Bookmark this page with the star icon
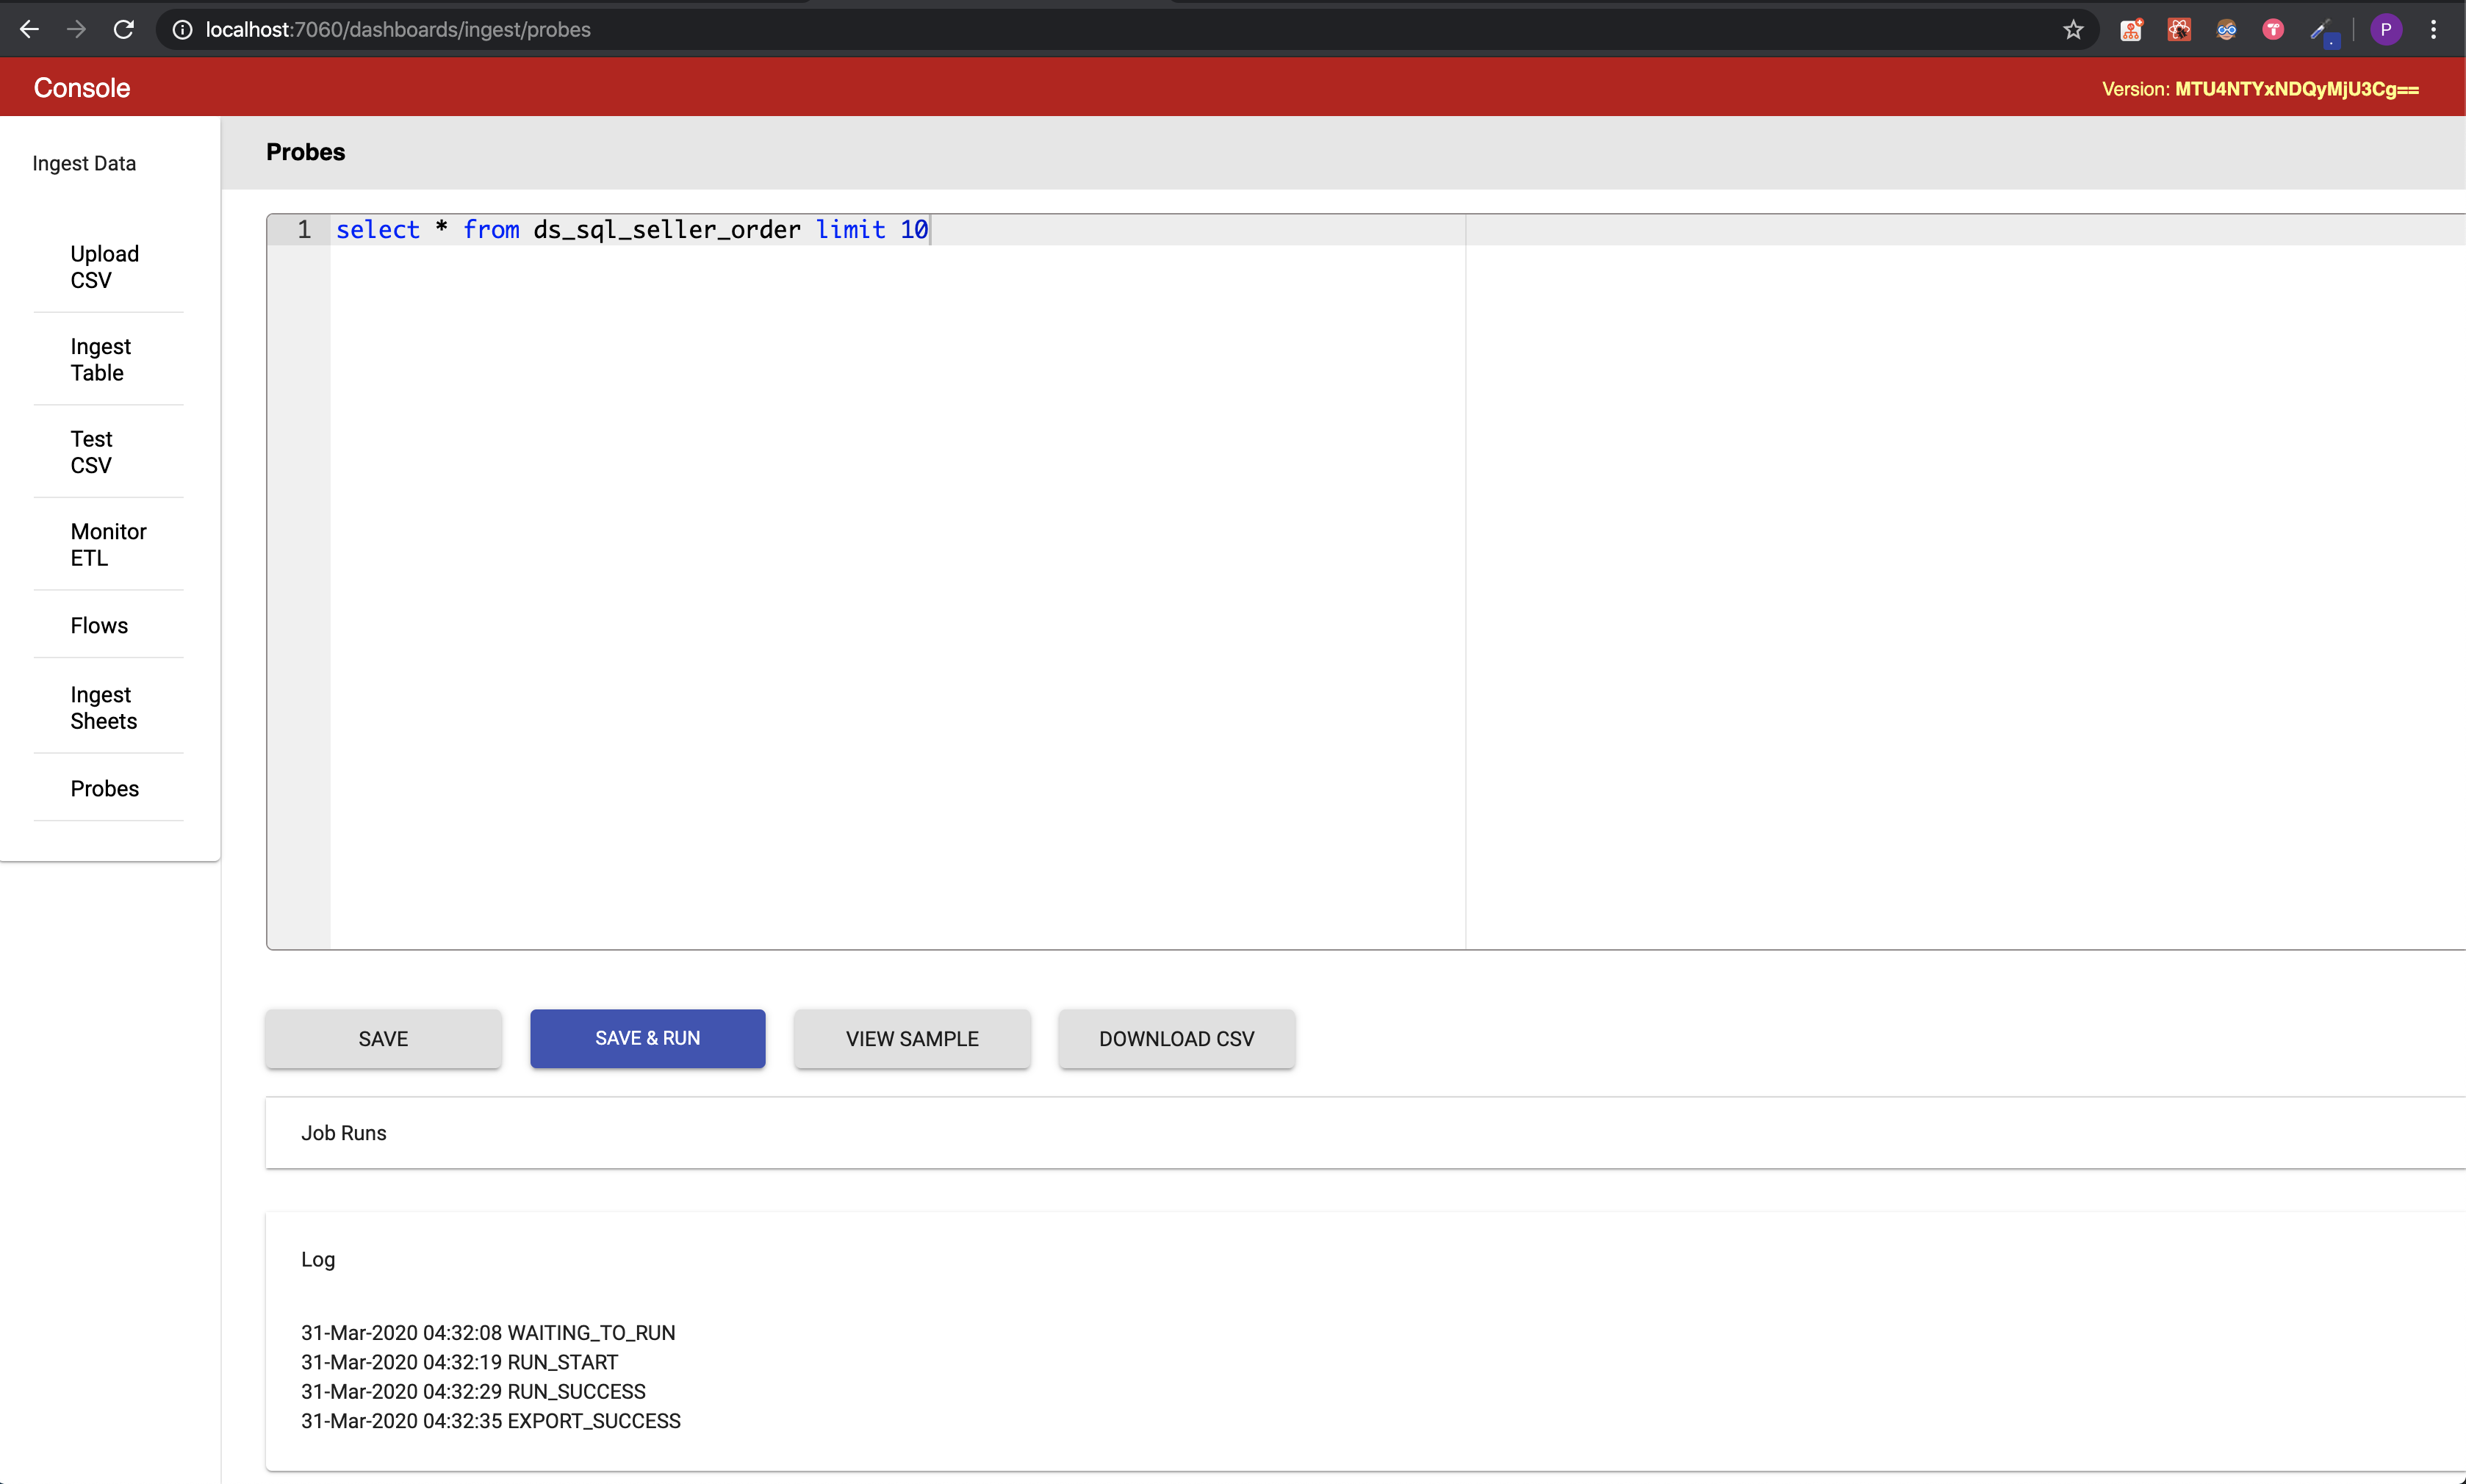 2073,29
